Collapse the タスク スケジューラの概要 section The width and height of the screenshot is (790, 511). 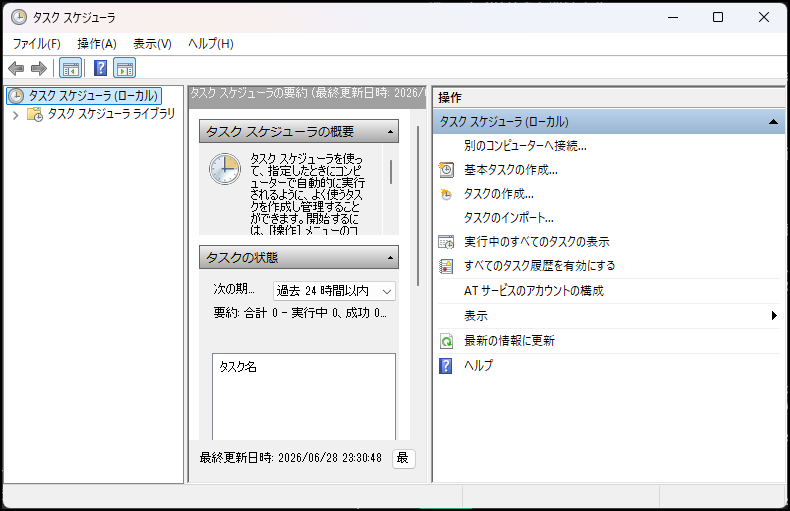pyautogui.click(x=390, y=132)
